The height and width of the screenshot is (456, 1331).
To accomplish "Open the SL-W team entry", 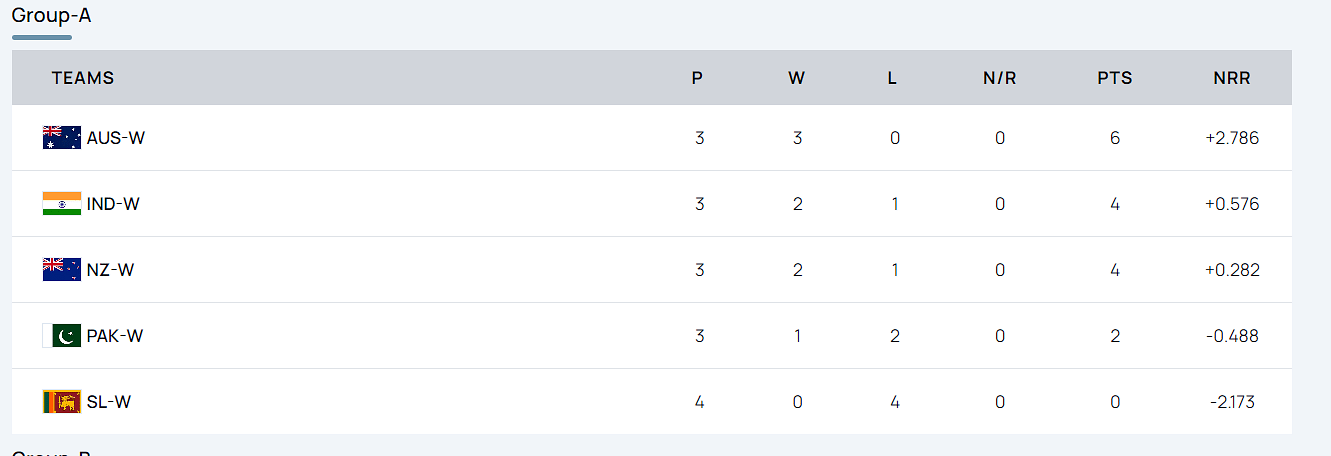I will click(109, 402).
